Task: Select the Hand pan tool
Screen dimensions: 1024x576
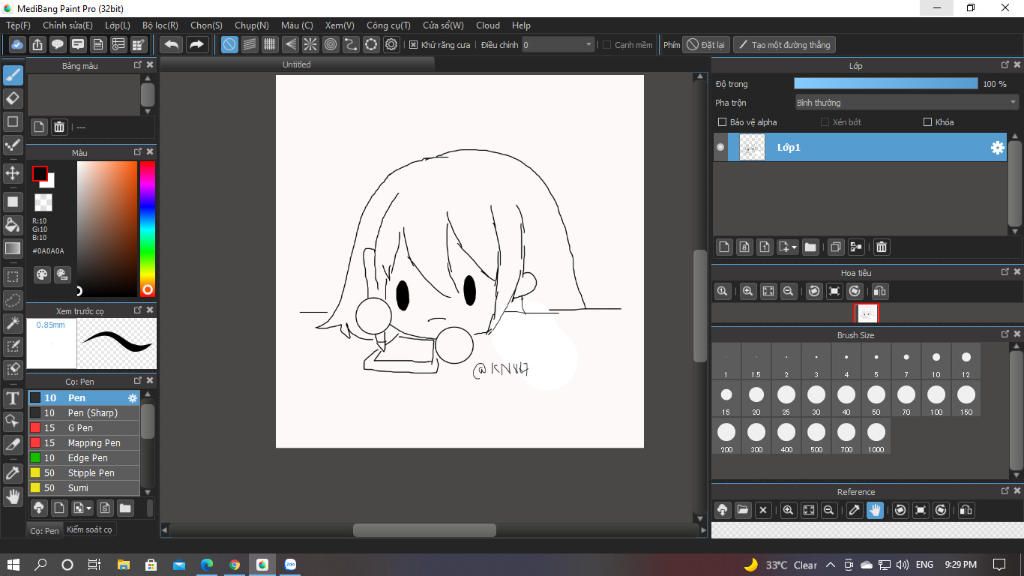Action: 12,497
